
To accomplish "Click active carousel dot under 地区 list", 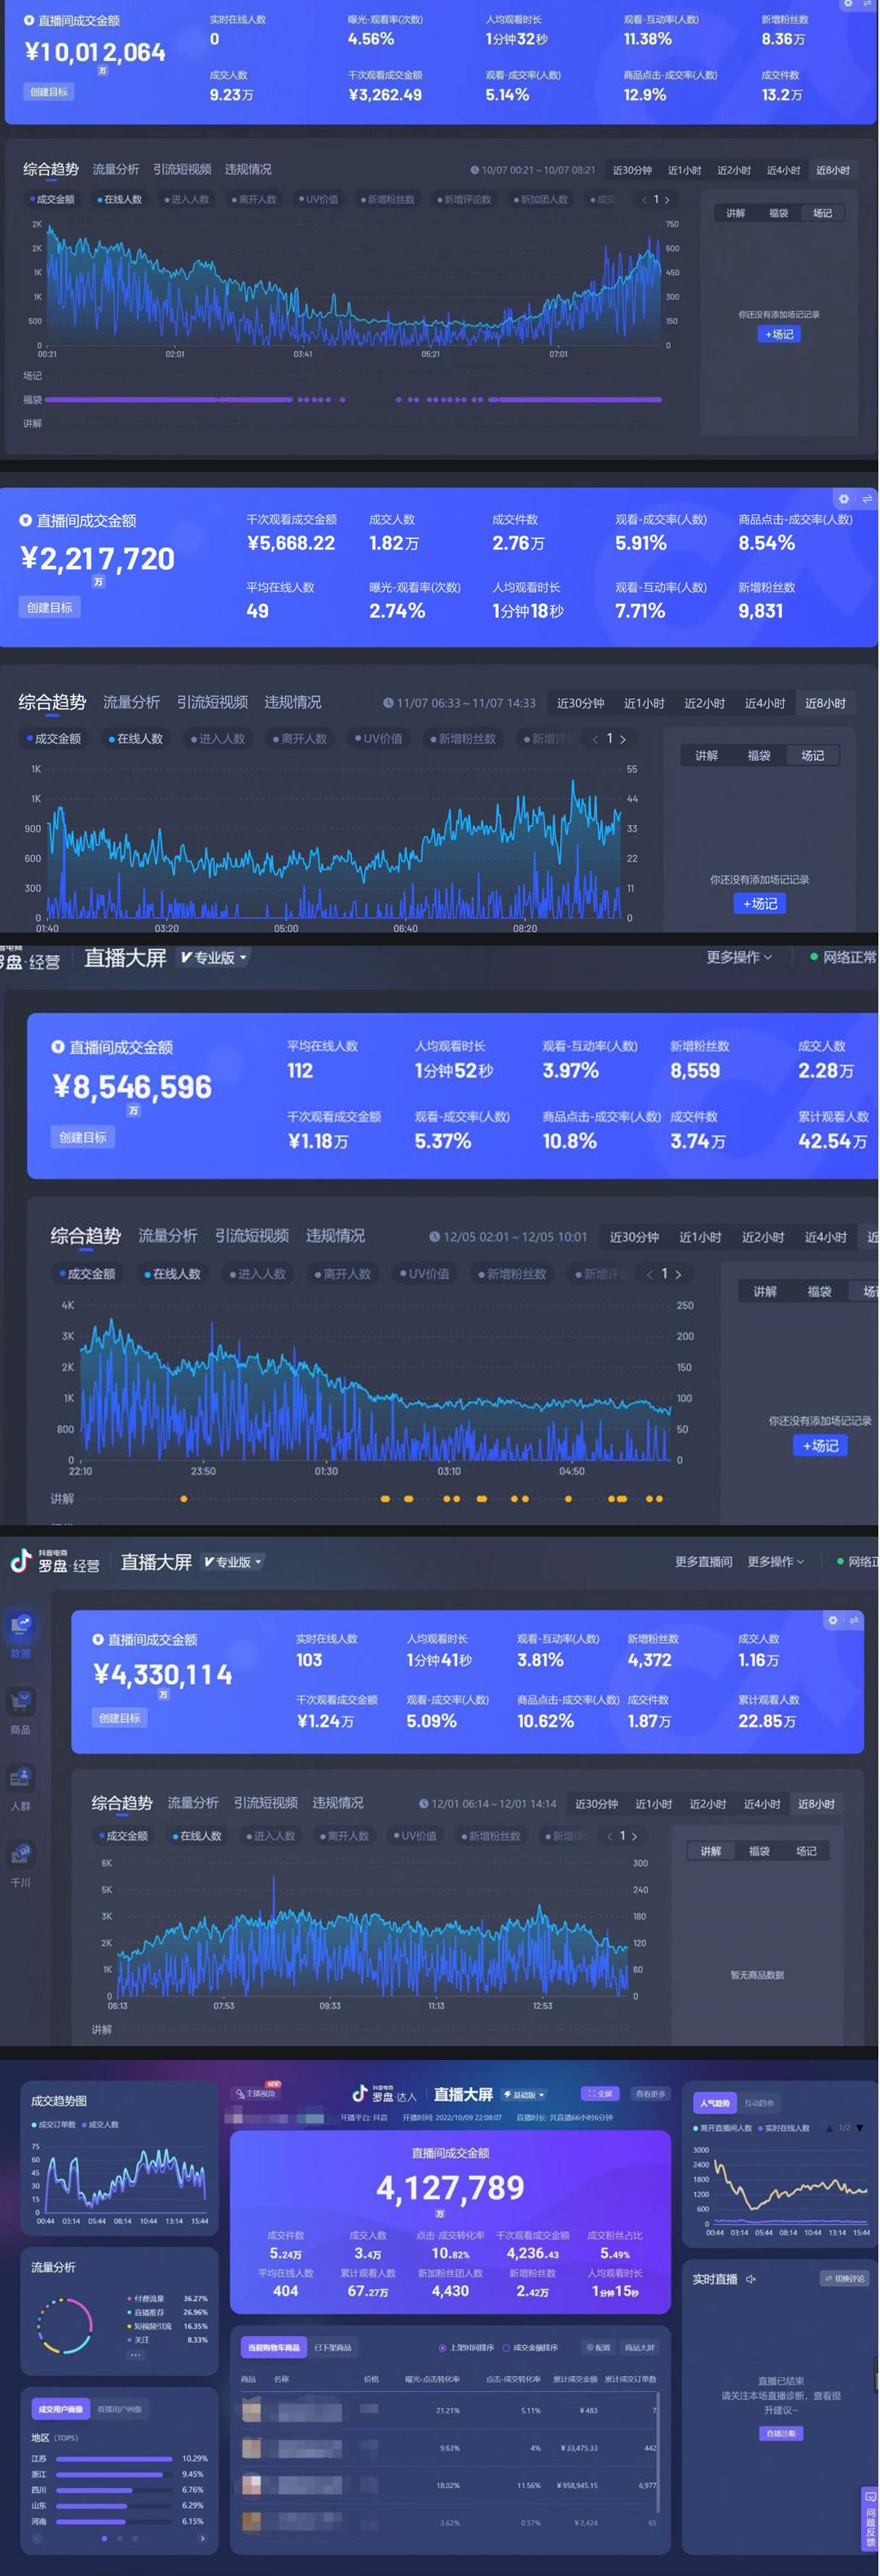I will pos(104,2538).
